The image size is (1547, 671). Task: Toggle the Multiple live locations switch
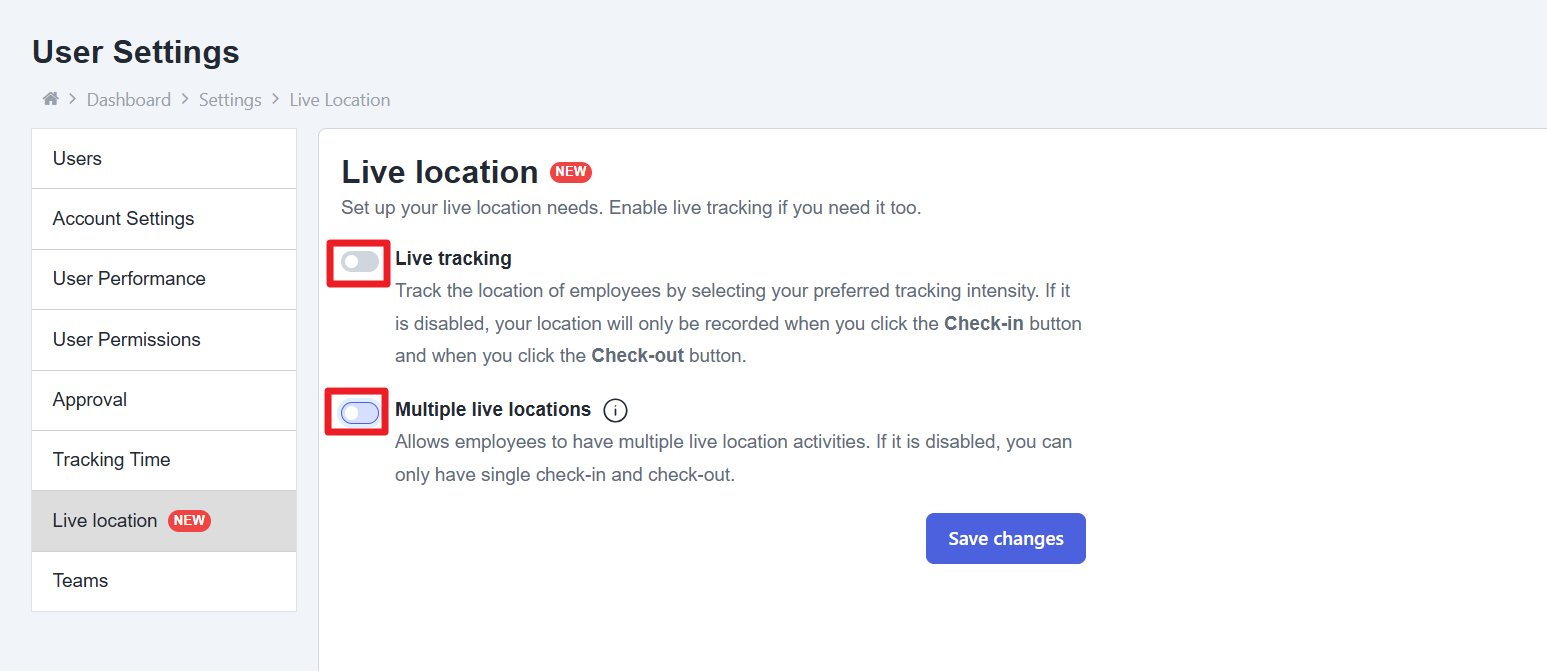pos(360,412)
